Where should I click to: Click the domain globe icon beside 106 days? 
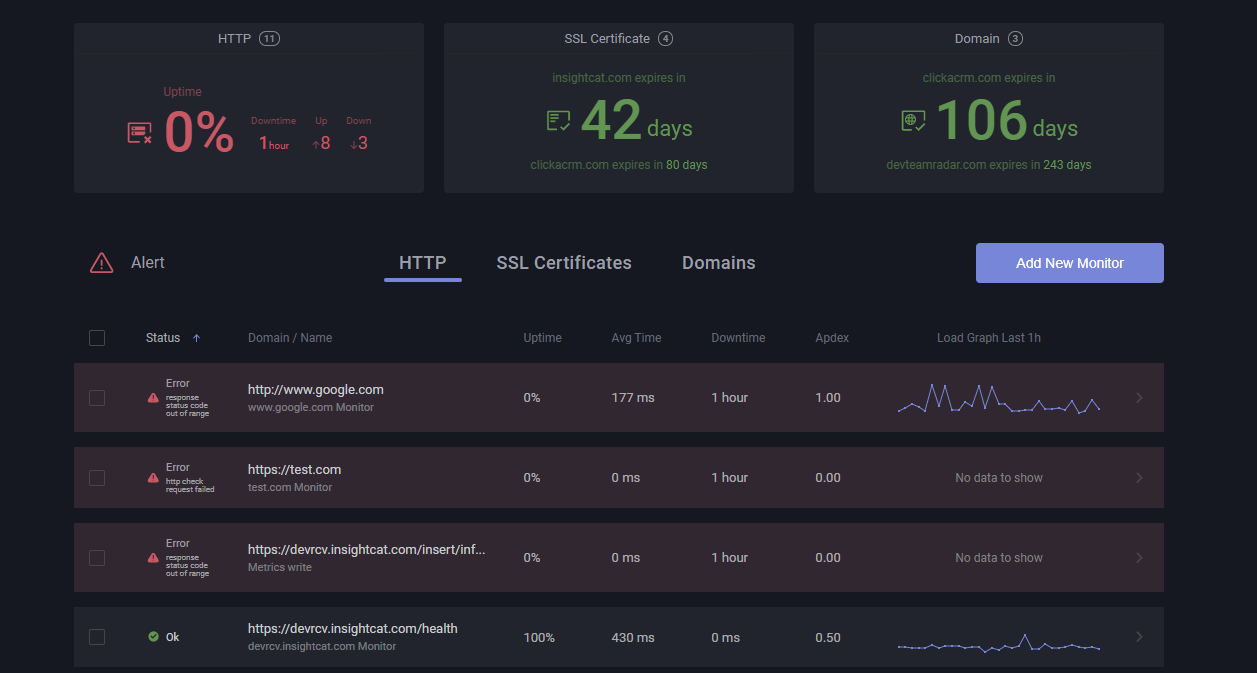(x=913, y=121)
